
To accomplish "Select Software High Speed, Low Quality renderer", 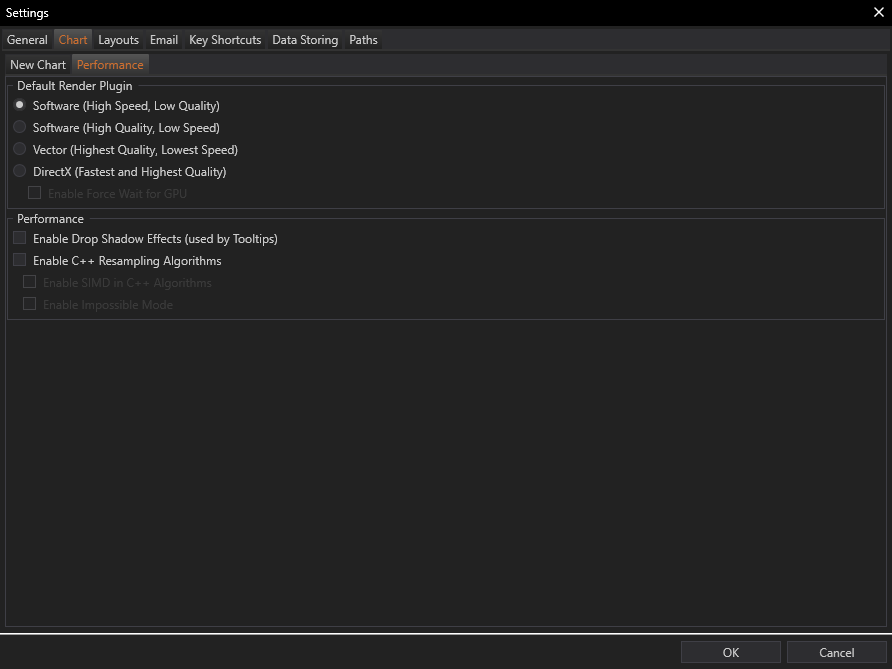I will [x=20, y=106].
